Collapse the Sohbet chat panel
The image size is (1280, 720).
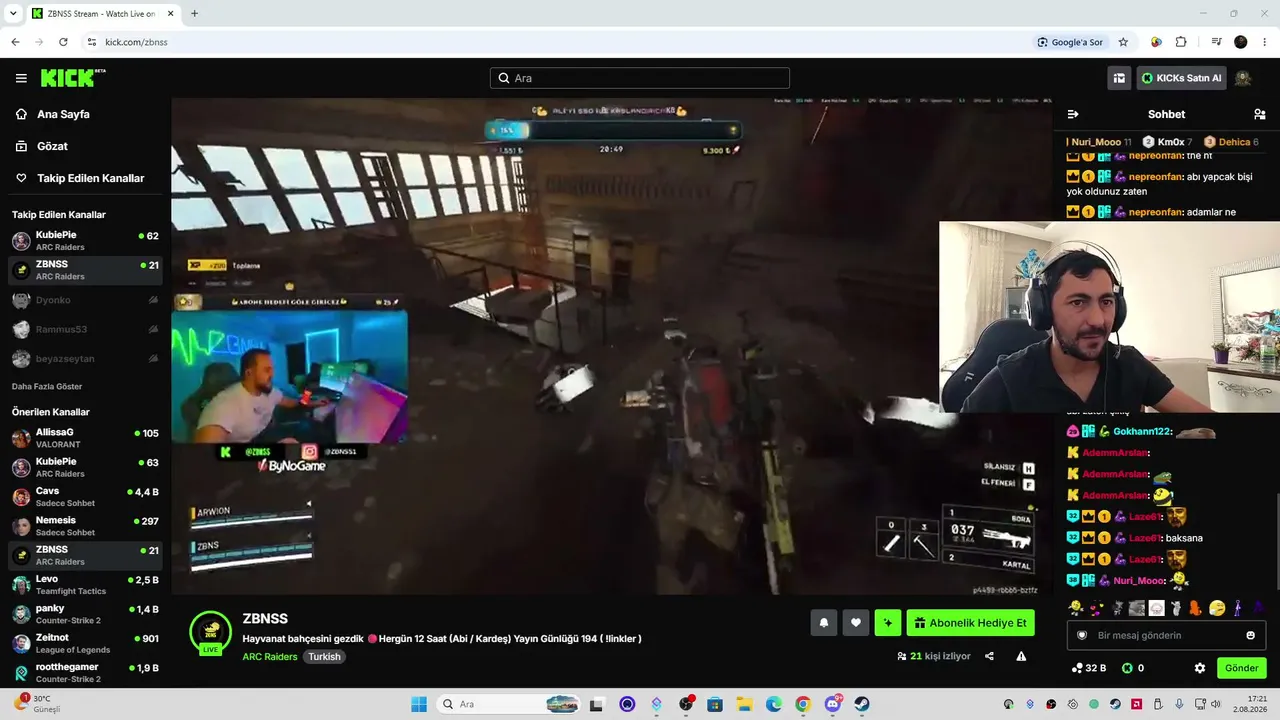1073,114
